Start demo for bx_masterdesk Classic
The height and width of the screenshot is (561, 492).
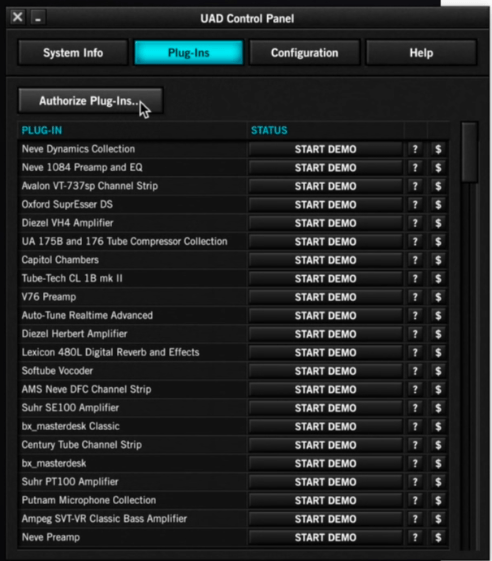coord(325,426)
